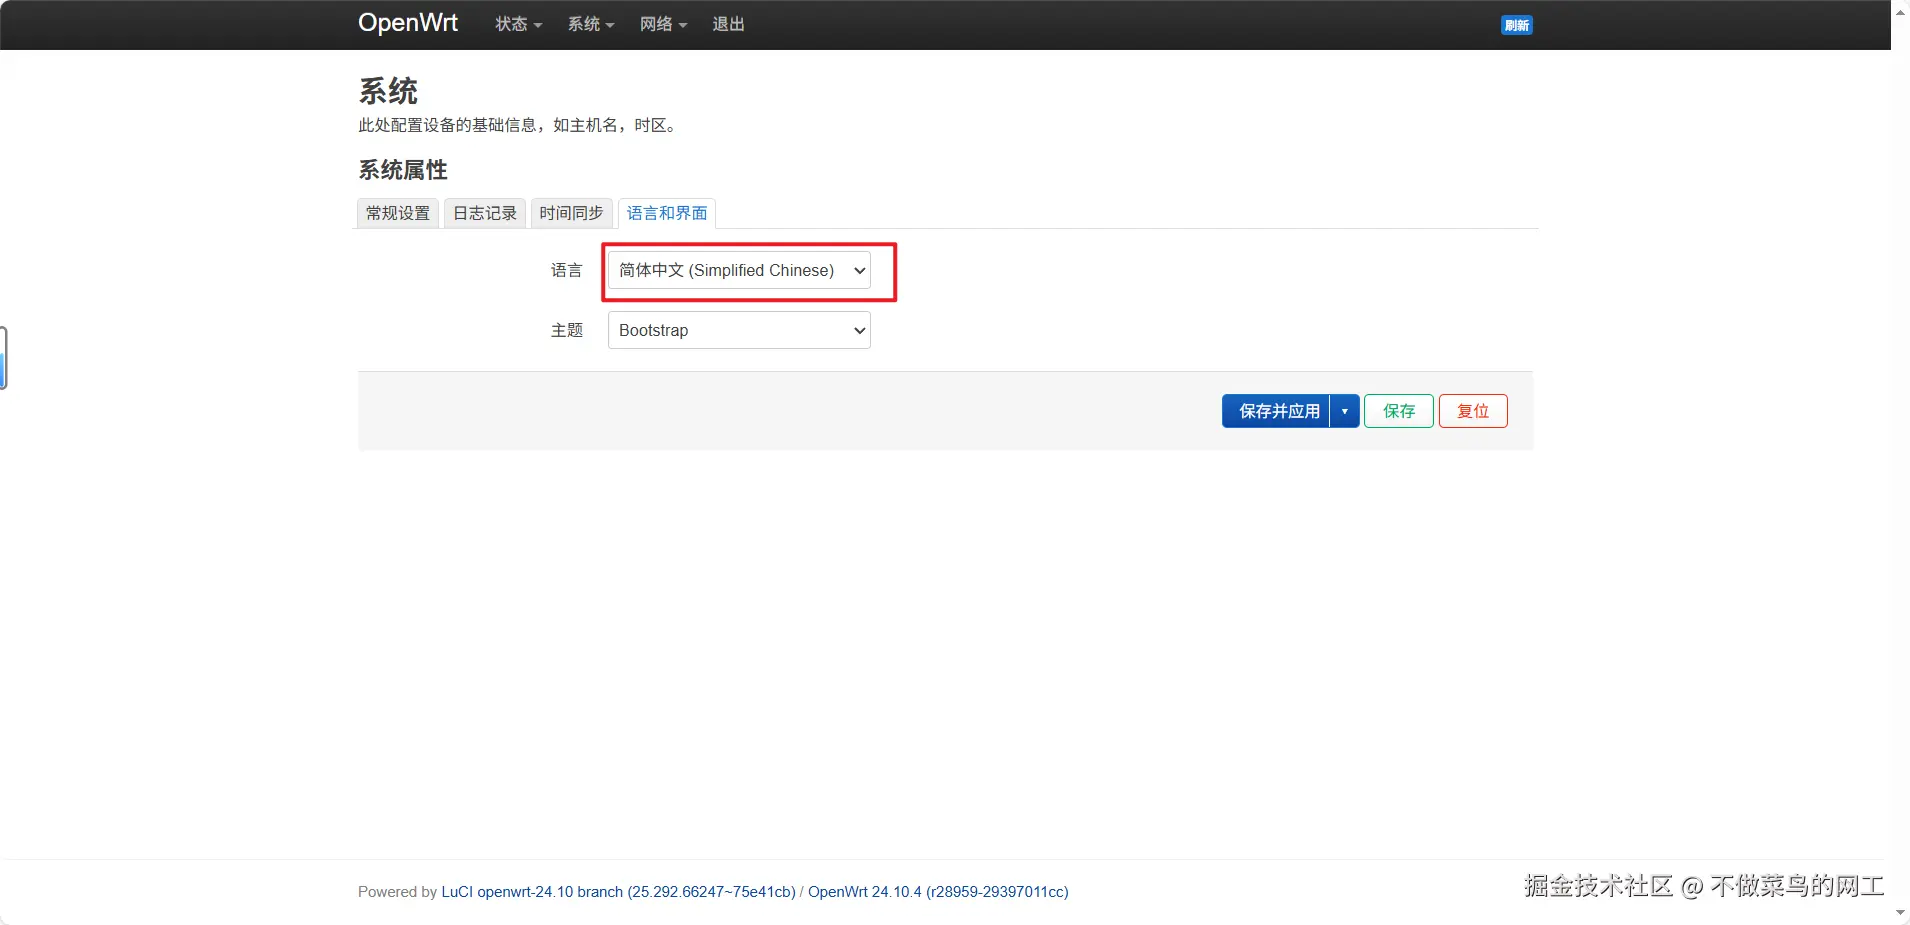
Task: Open the 主题 Bootstrap dropdown
Action: pos(739,330)
